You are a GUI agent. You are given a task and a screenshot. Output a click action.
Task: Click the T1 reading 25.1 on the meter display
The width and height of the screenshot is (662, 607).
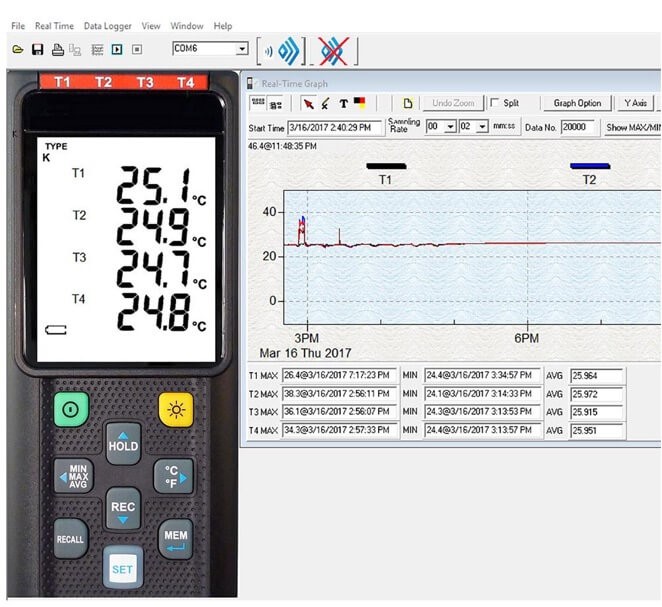coord(155,185)
